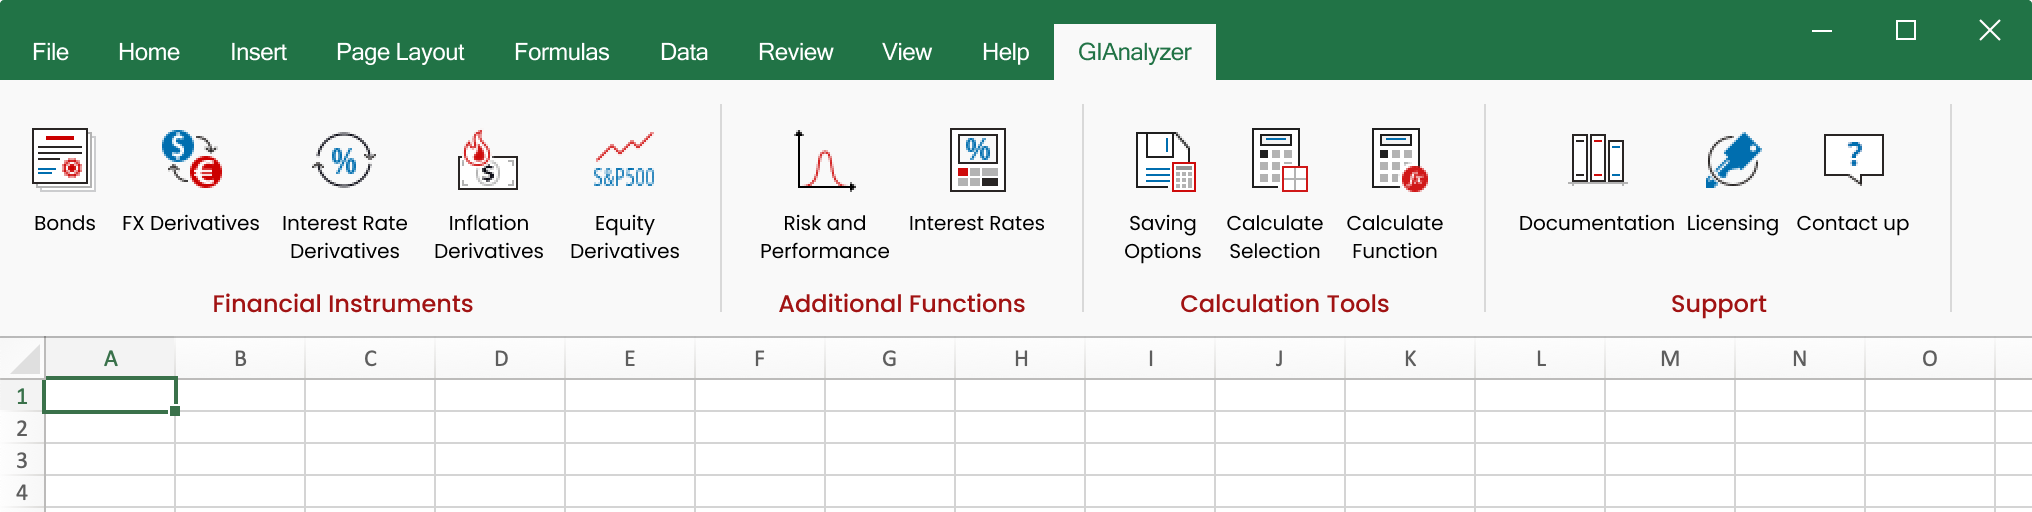Select column D header

click(500, 359)
